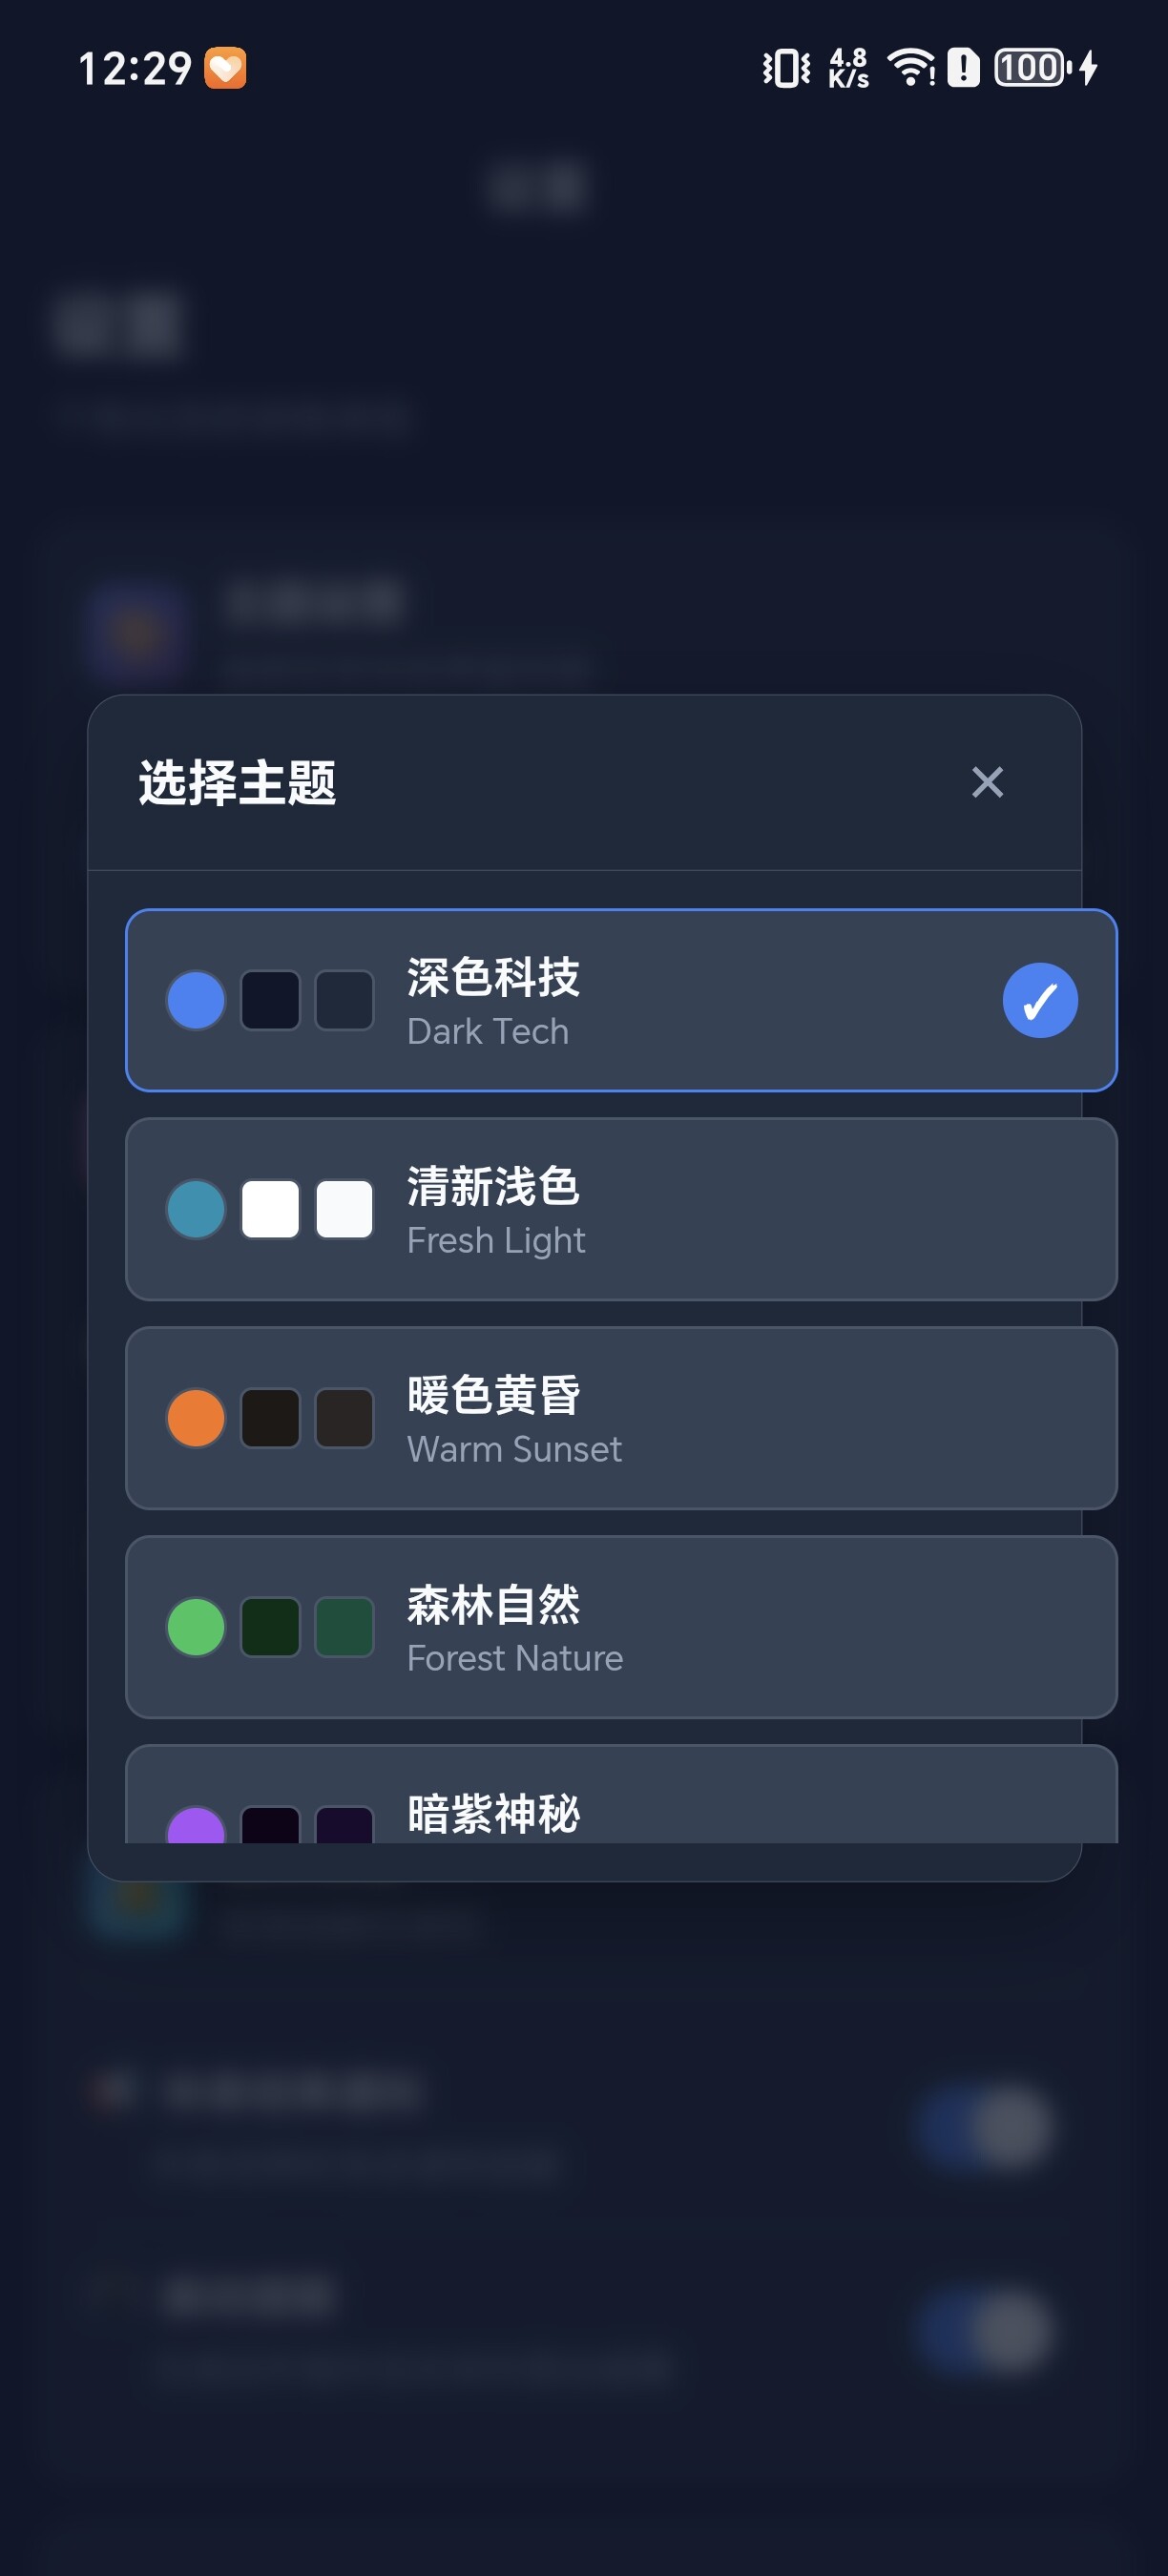This screenshot has height=2576, width=1168.
Task: Tap the 选择主题 dialog title
Action: 237,782
